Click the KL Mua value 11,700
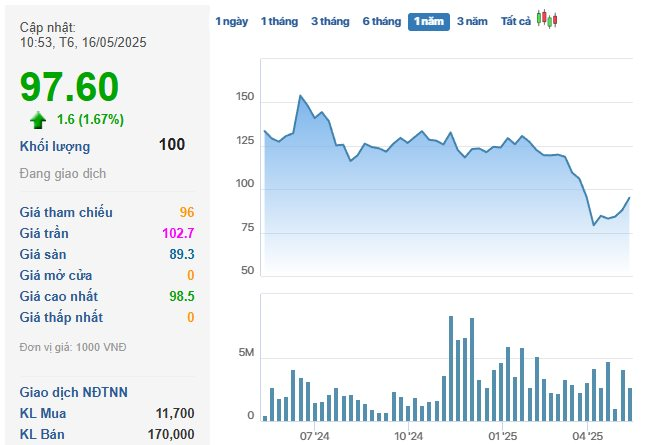Screen dimensions: 650x445 (175, 413)
